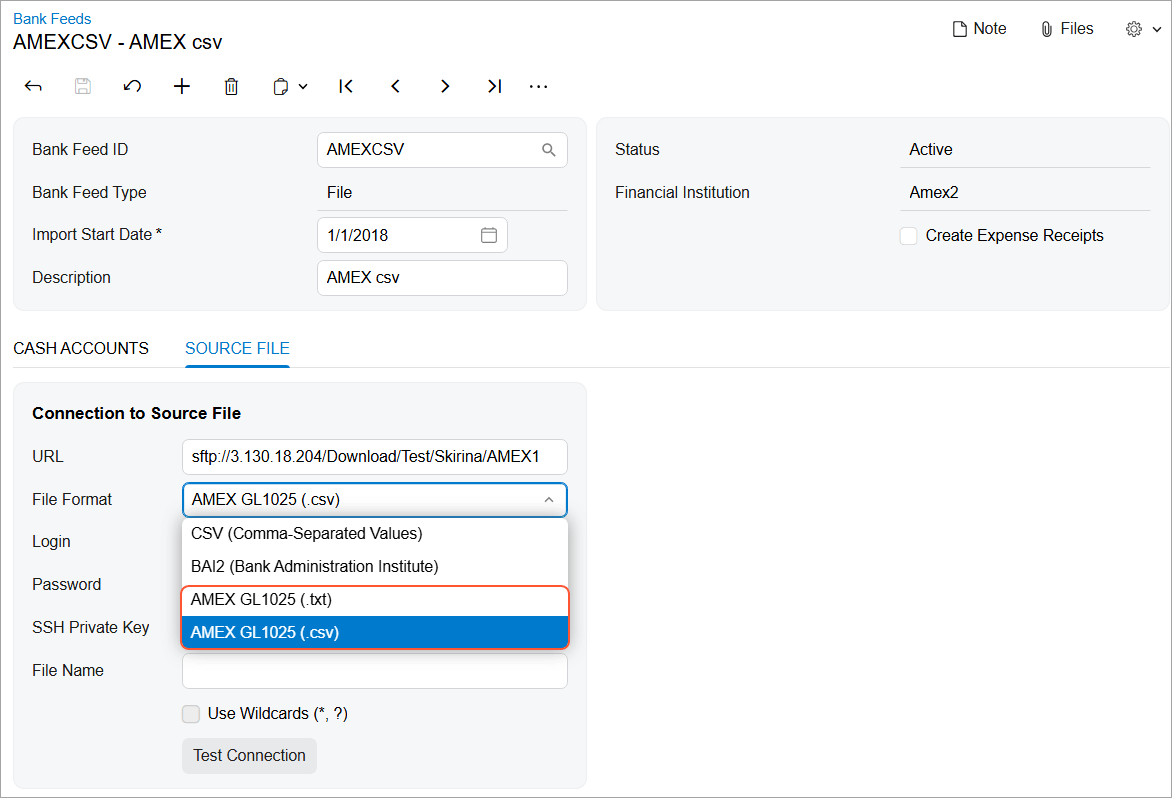The image size is (1172, 798).
Task: Open the ellipsis More actions menu
Action: 538,86
